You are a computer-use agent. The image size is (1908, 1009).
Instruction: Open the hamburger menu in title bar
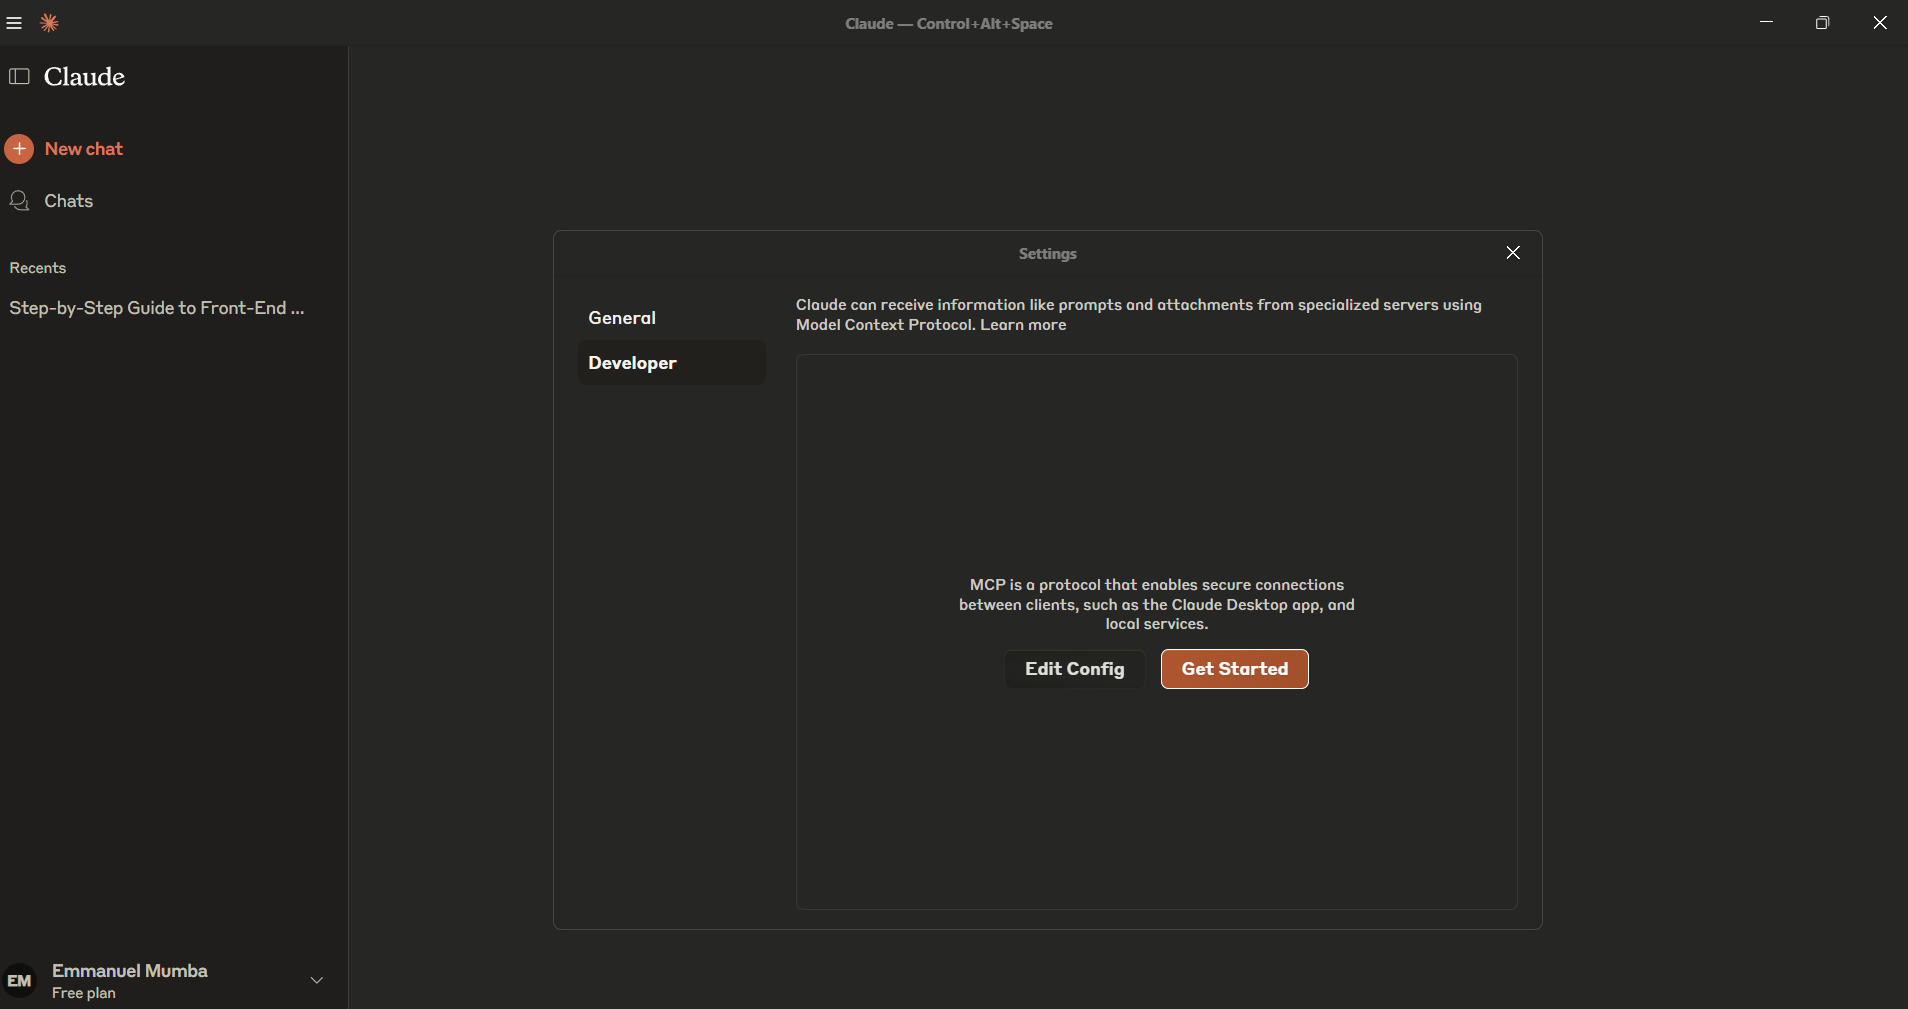[14, 23]
